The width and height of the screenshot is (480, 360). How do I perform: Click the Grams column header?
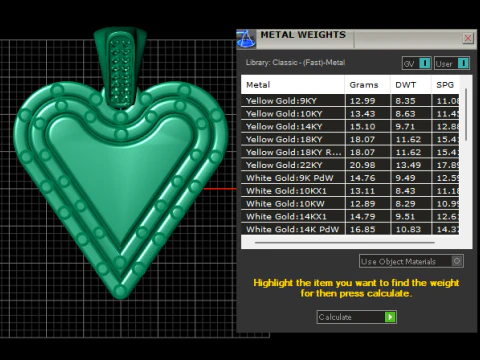(368, 85)
